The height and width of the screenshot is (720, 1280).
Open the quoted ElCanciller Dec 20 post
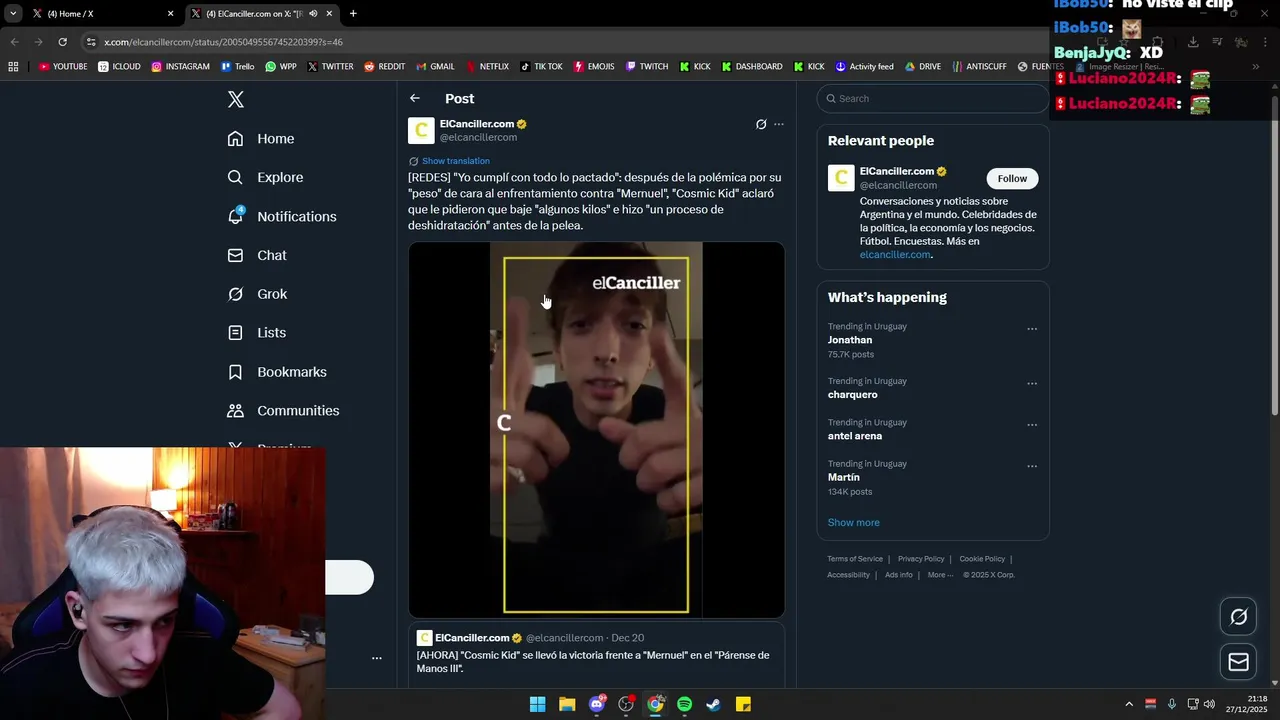coord(596,655)
